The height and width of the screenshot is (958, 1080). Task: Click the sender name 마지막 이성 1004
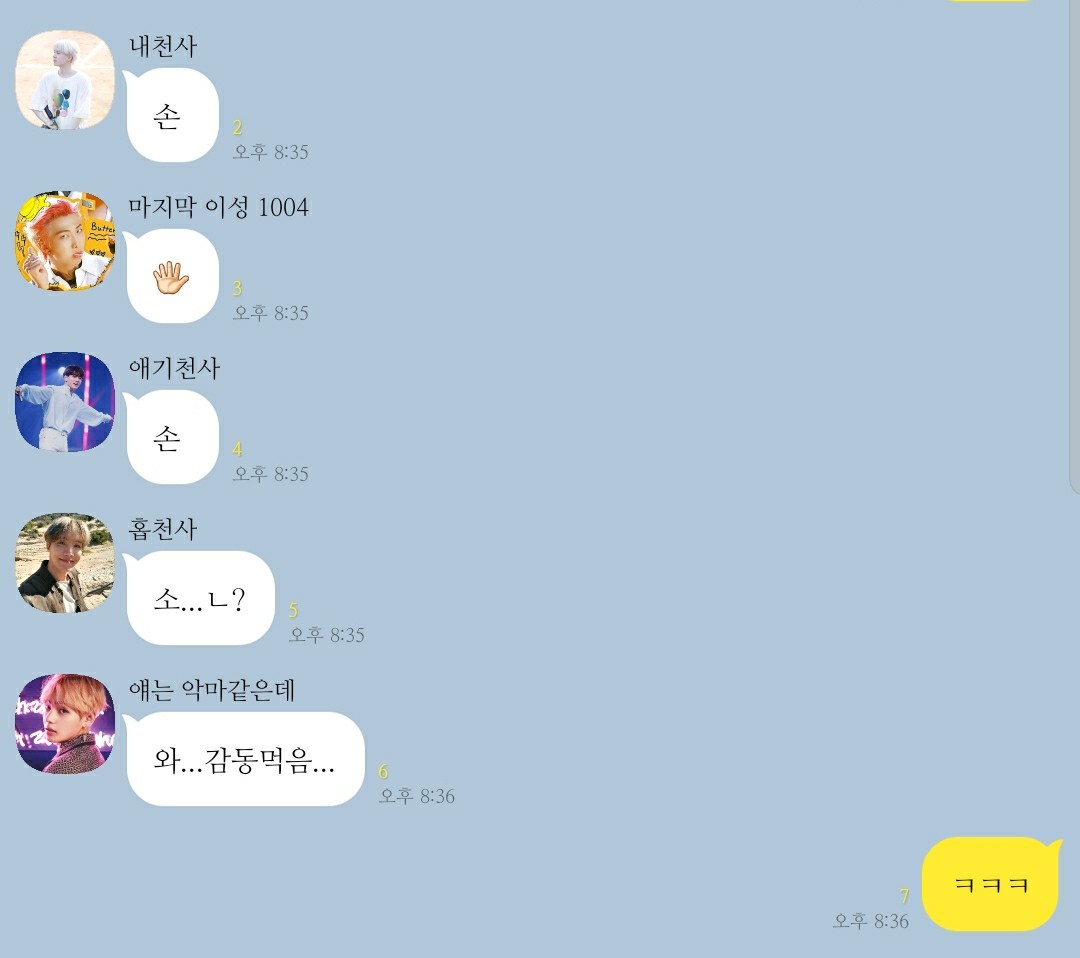(x=218, y=207)
